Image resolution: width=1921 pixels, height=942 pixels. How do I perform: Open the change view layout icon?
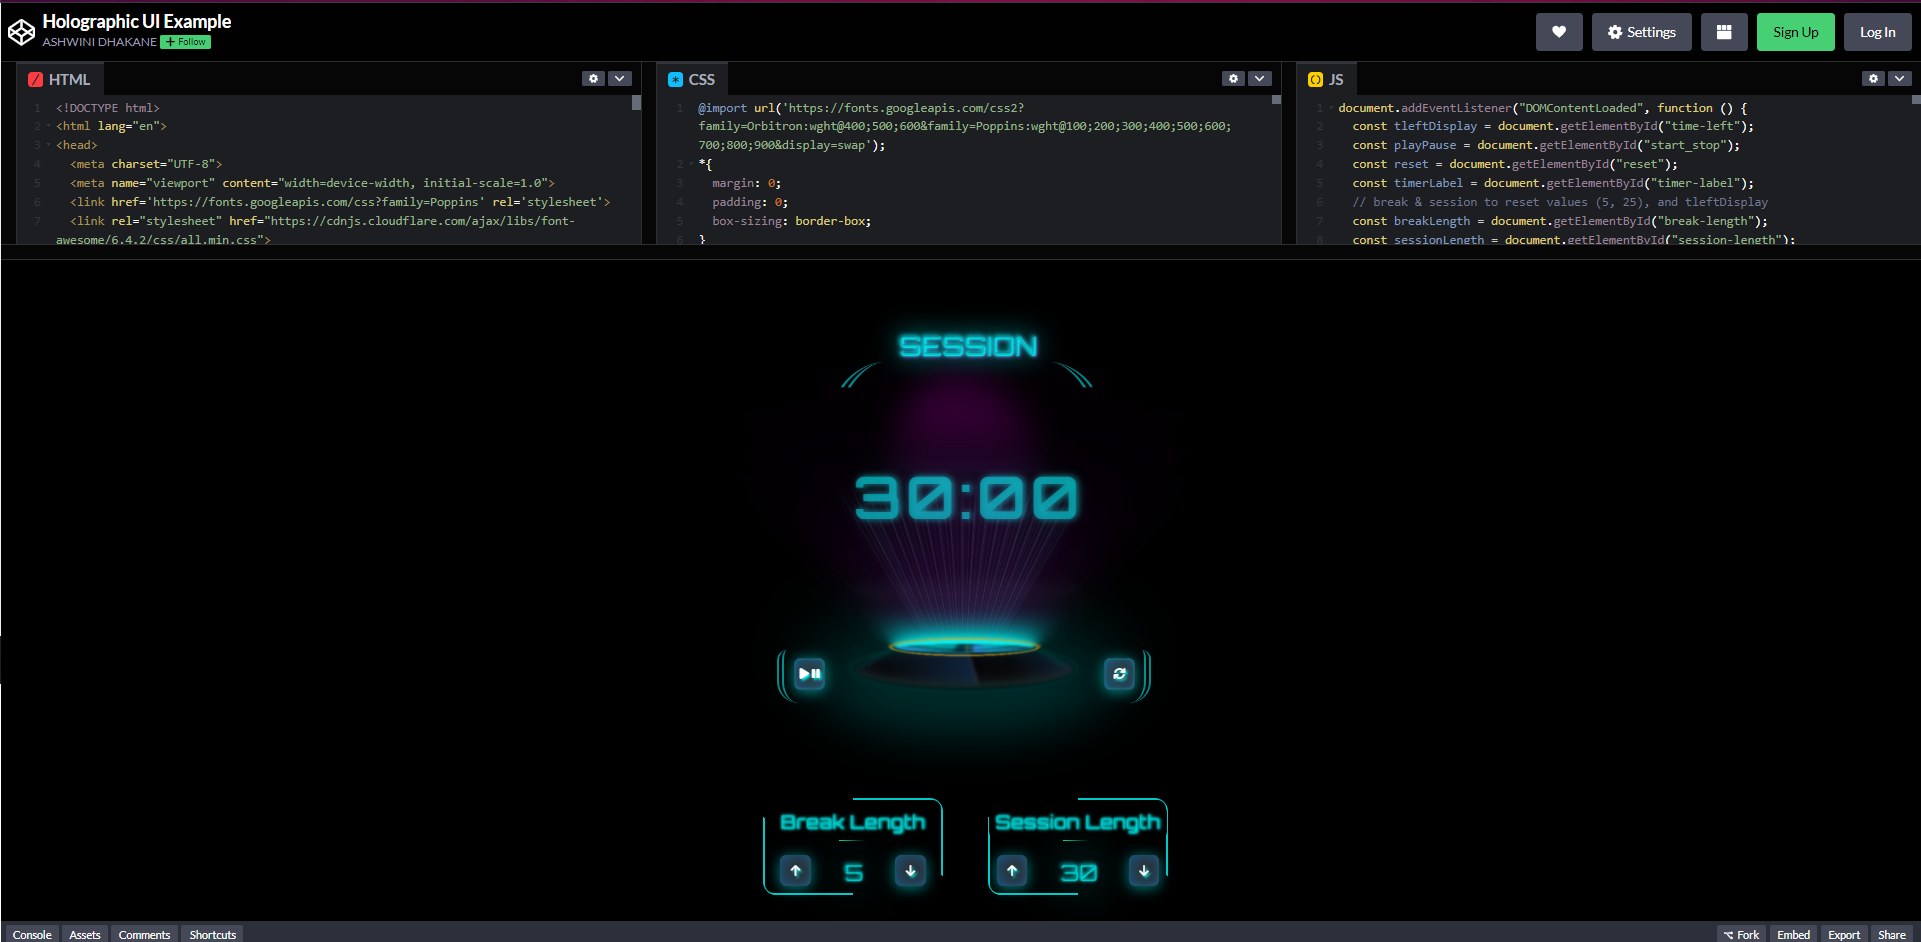pos(1723,32)
